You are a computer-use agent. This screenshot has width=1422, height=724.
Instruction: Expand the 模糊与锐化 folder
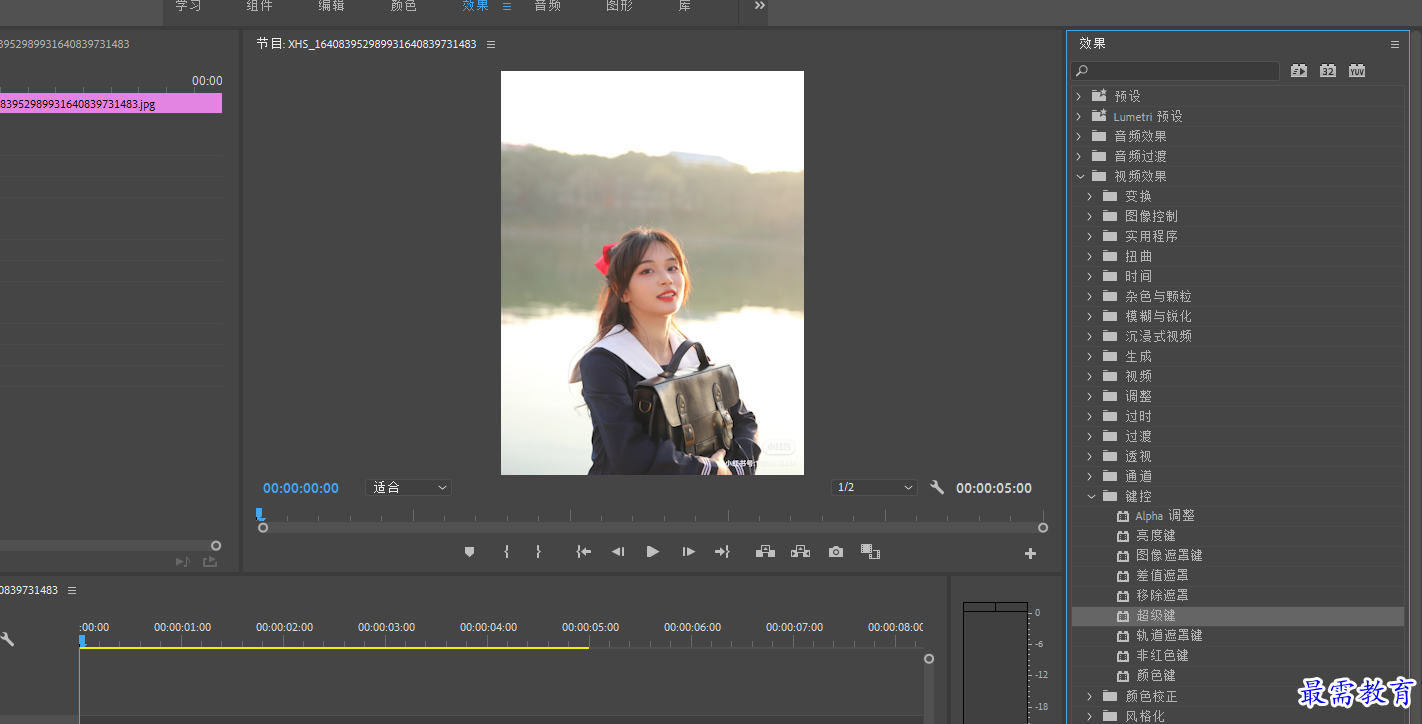click(x=1090, y=316)
